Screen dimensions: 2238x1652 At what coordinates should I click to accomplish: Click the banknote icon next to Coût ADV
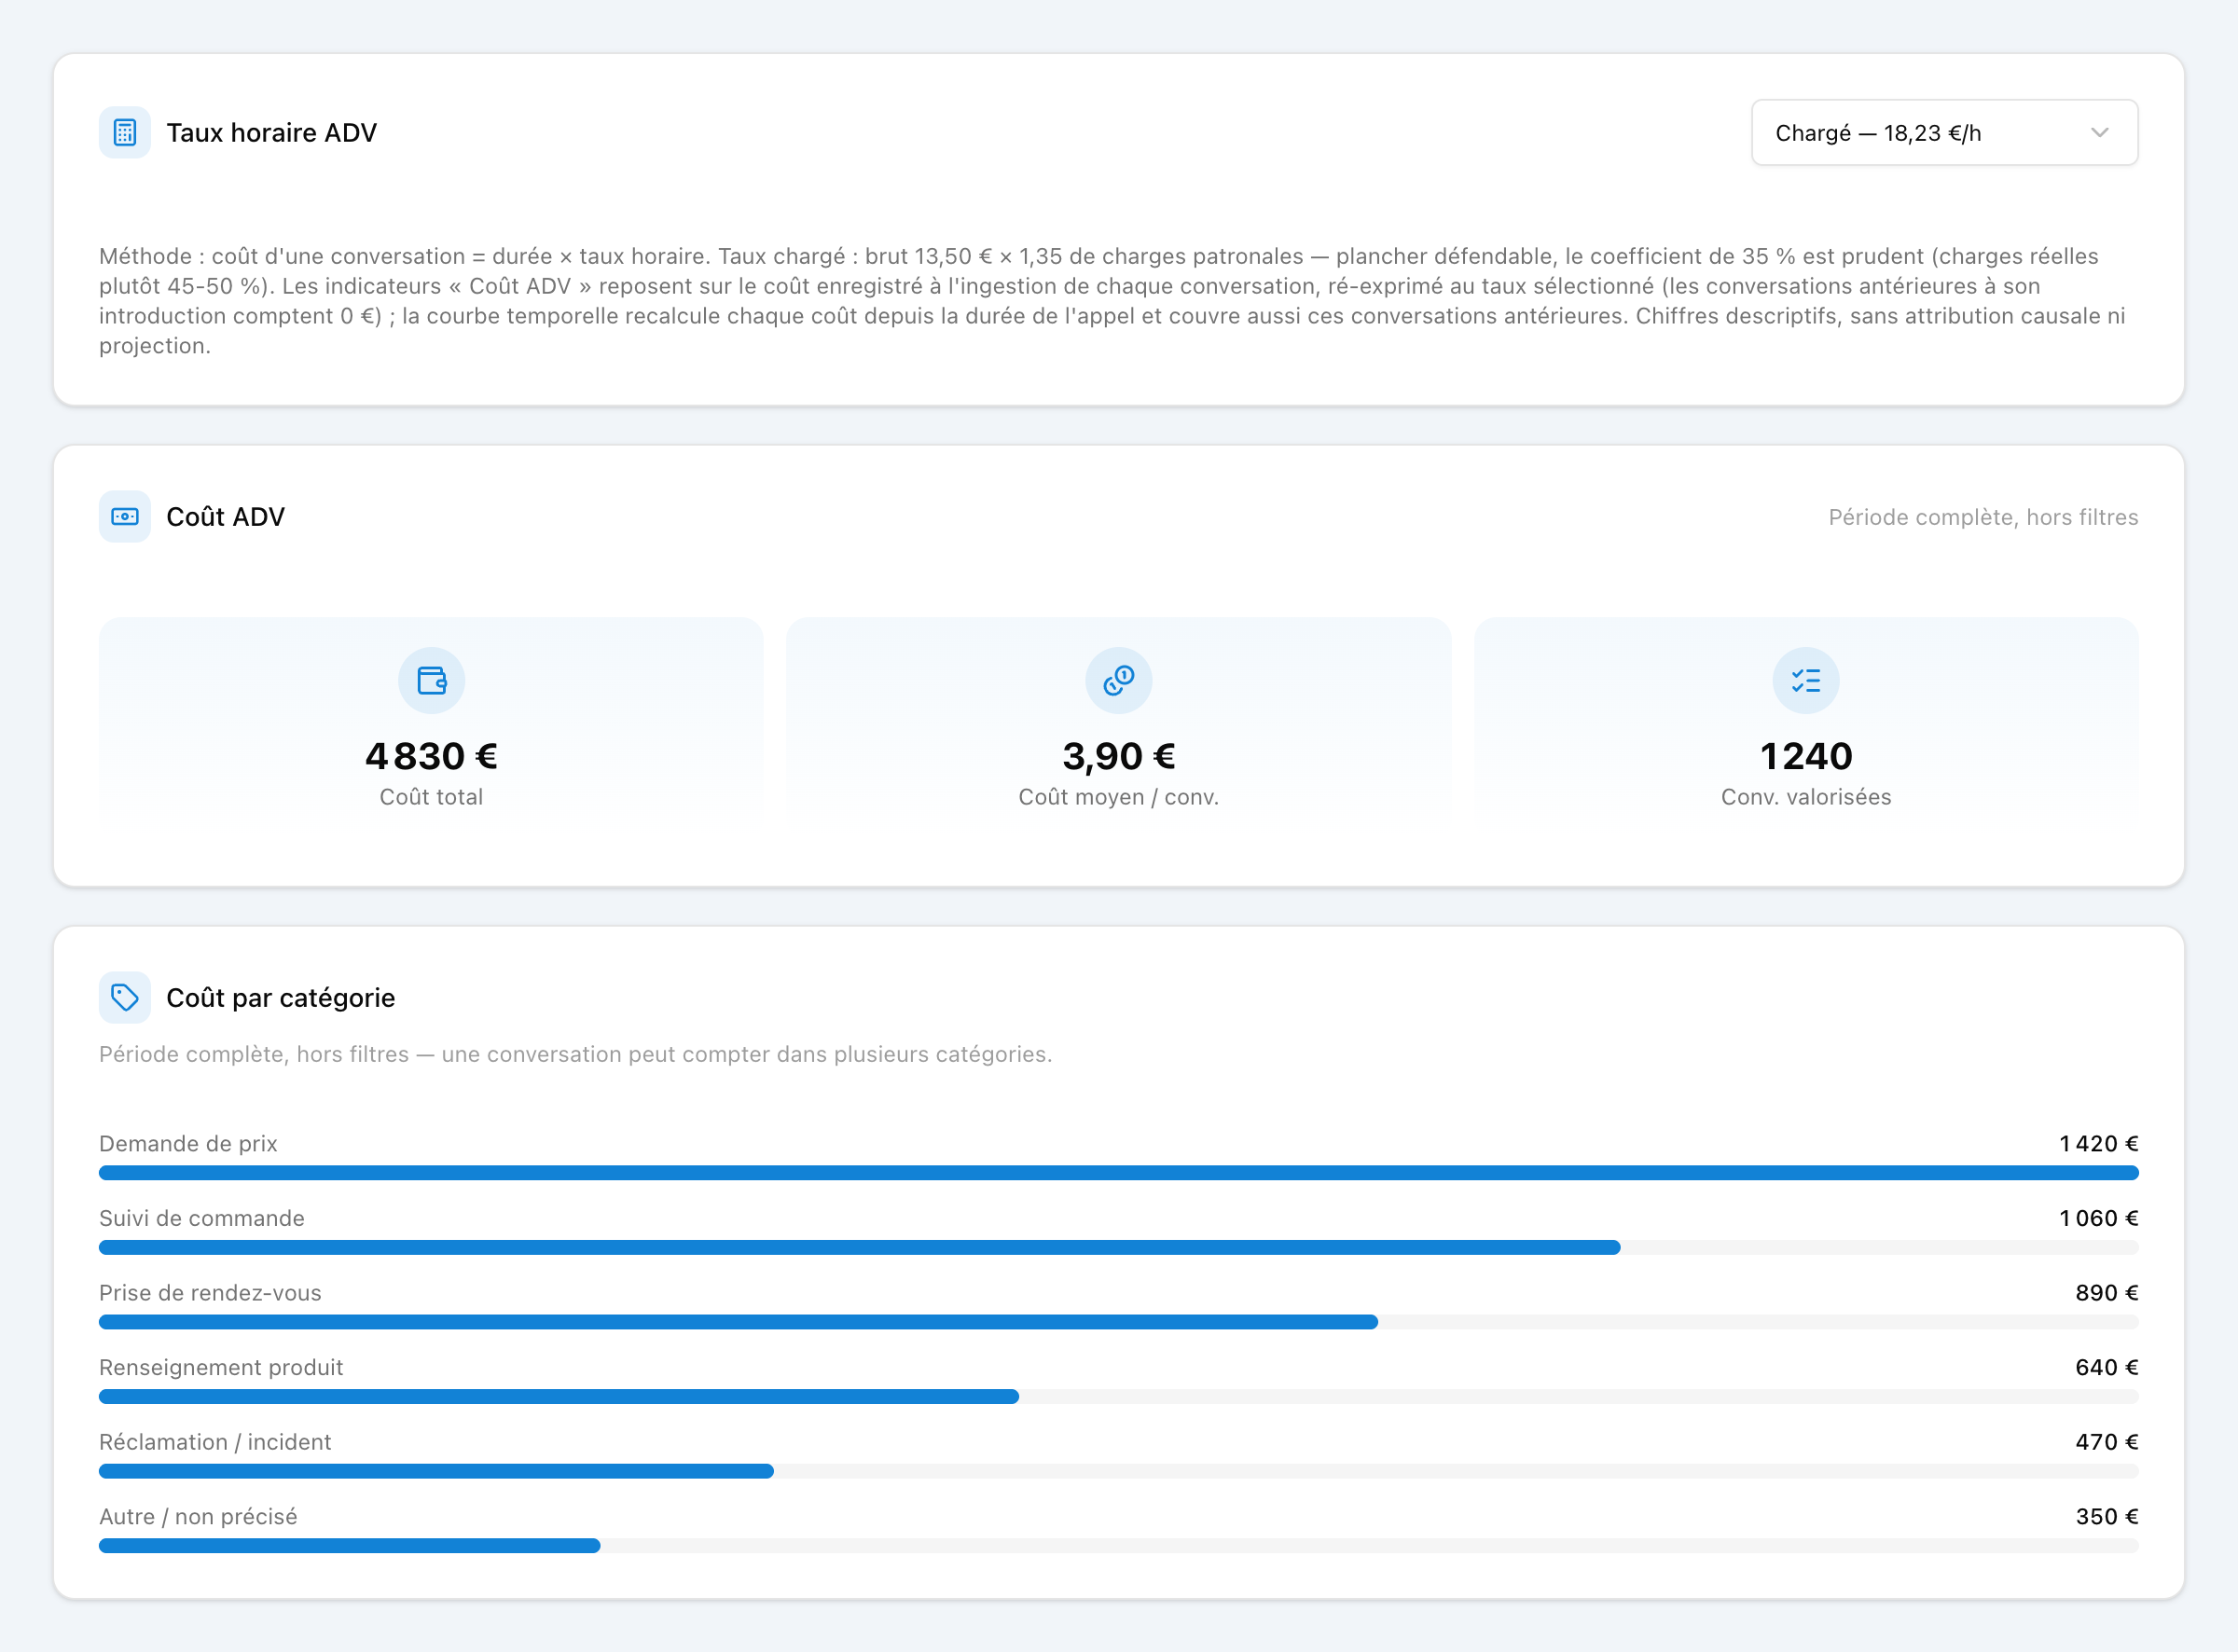[125, 516]
